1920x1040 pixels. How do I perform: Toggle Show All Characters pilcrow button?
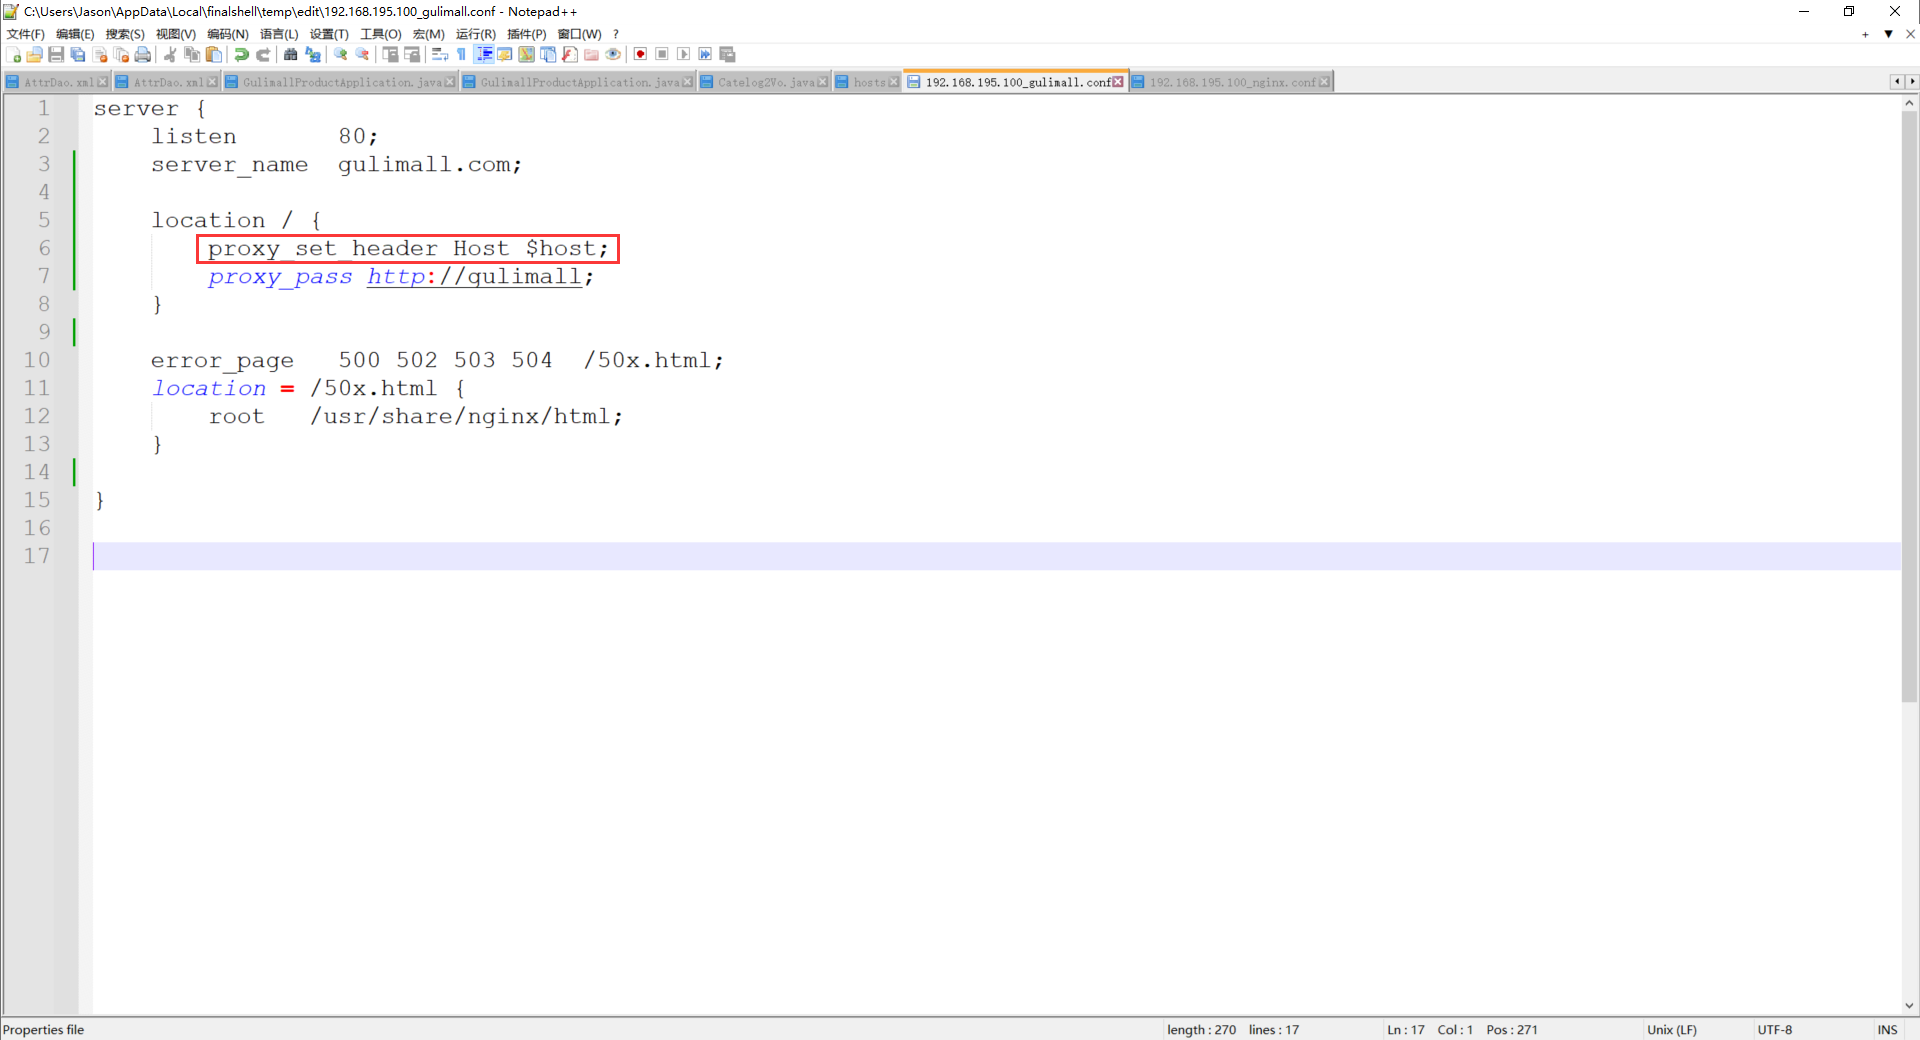click(461, 55)
